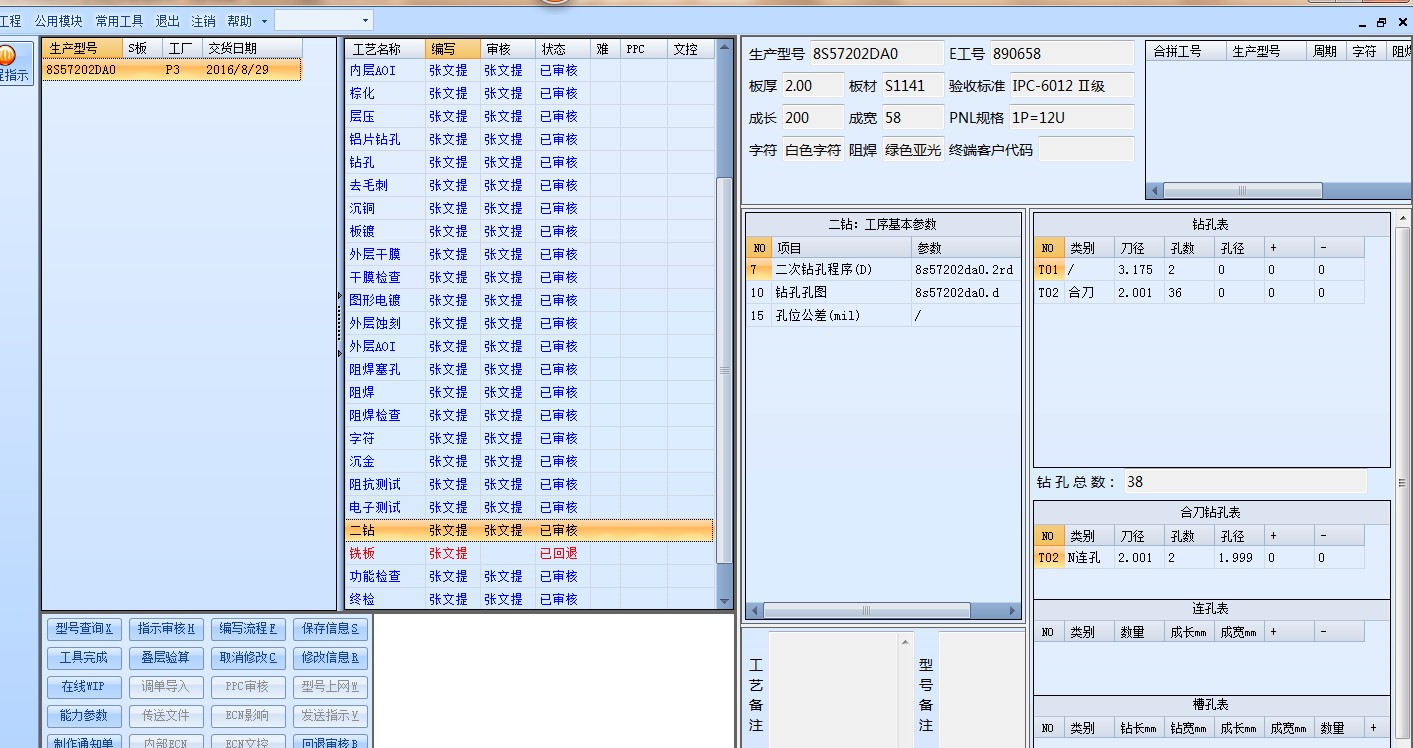Viewport: 1413px width, 748px height.
Task: Select the 沉铜 process row
Action: coord(531,208)
